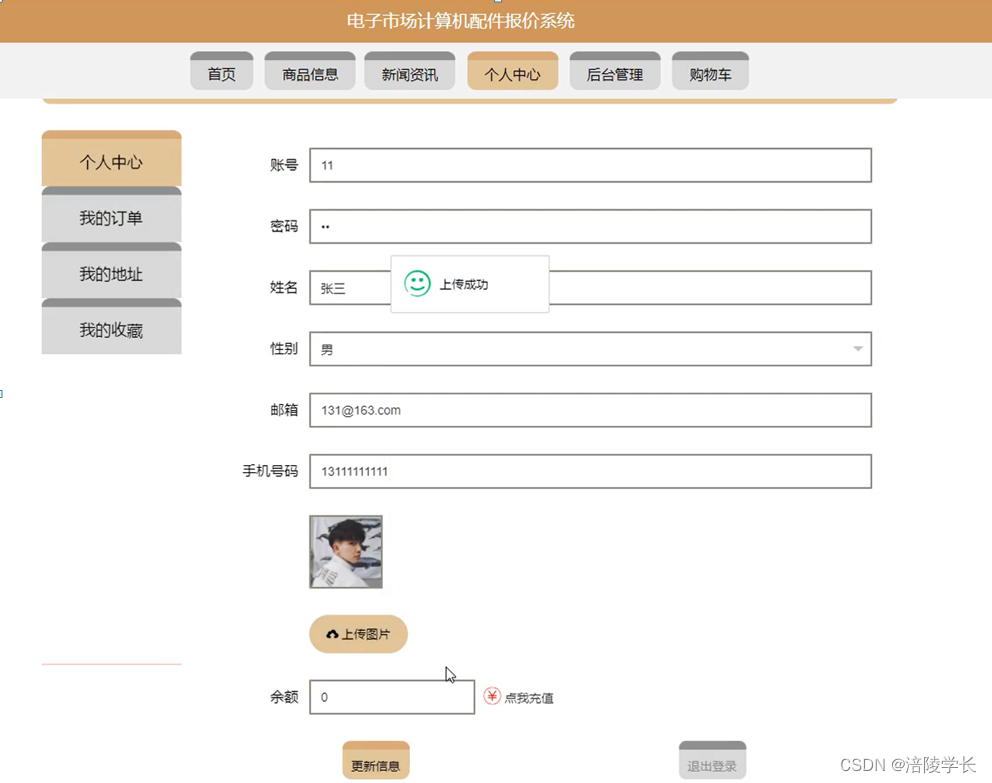Click the 退出登录 logout button

[712, 761]
